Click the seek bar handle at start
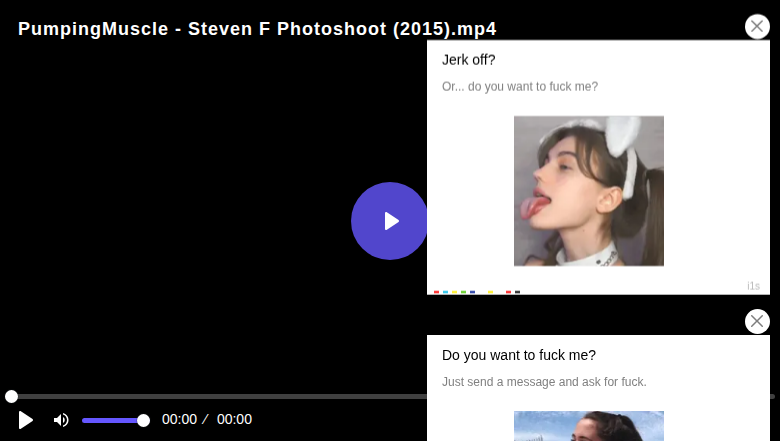The width and height of the screenshot is (780, 441). [11, 397]
